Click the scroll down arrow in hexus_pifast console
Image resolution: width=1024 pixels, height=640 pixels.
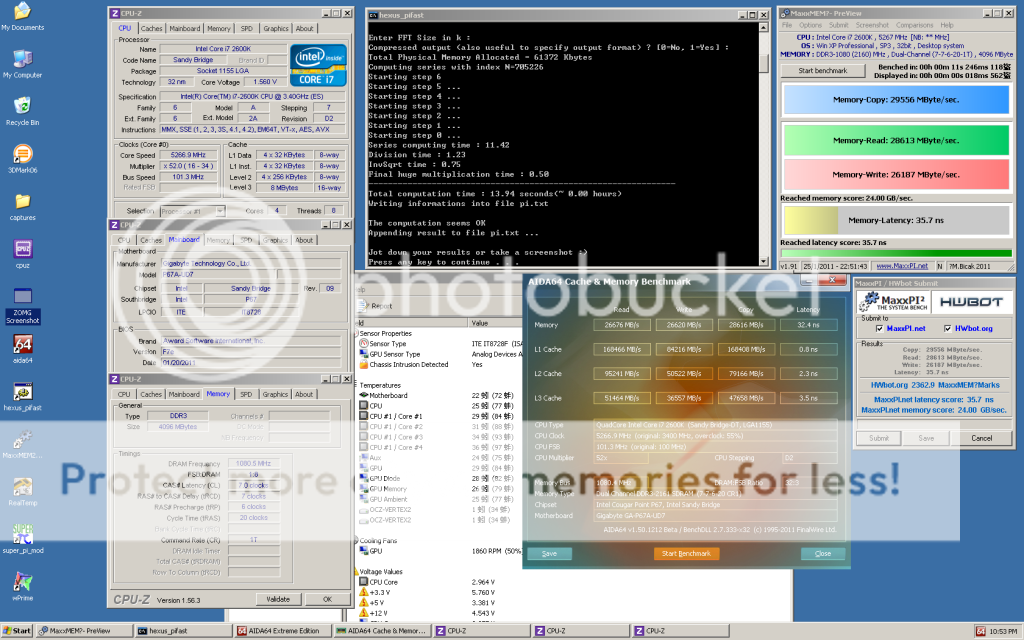(x=763, y=261)
